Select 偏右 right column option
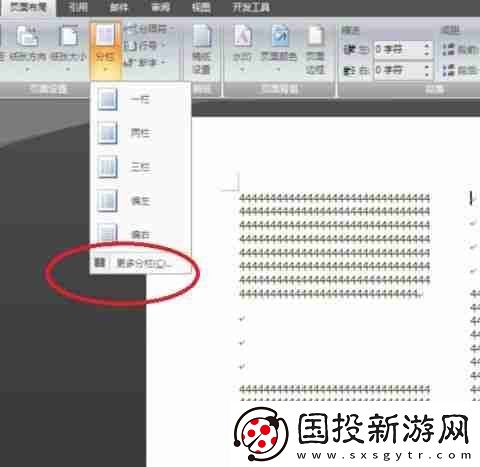This screenshot has width=480, height=467. pyautogui.click(x=141, y=233)
